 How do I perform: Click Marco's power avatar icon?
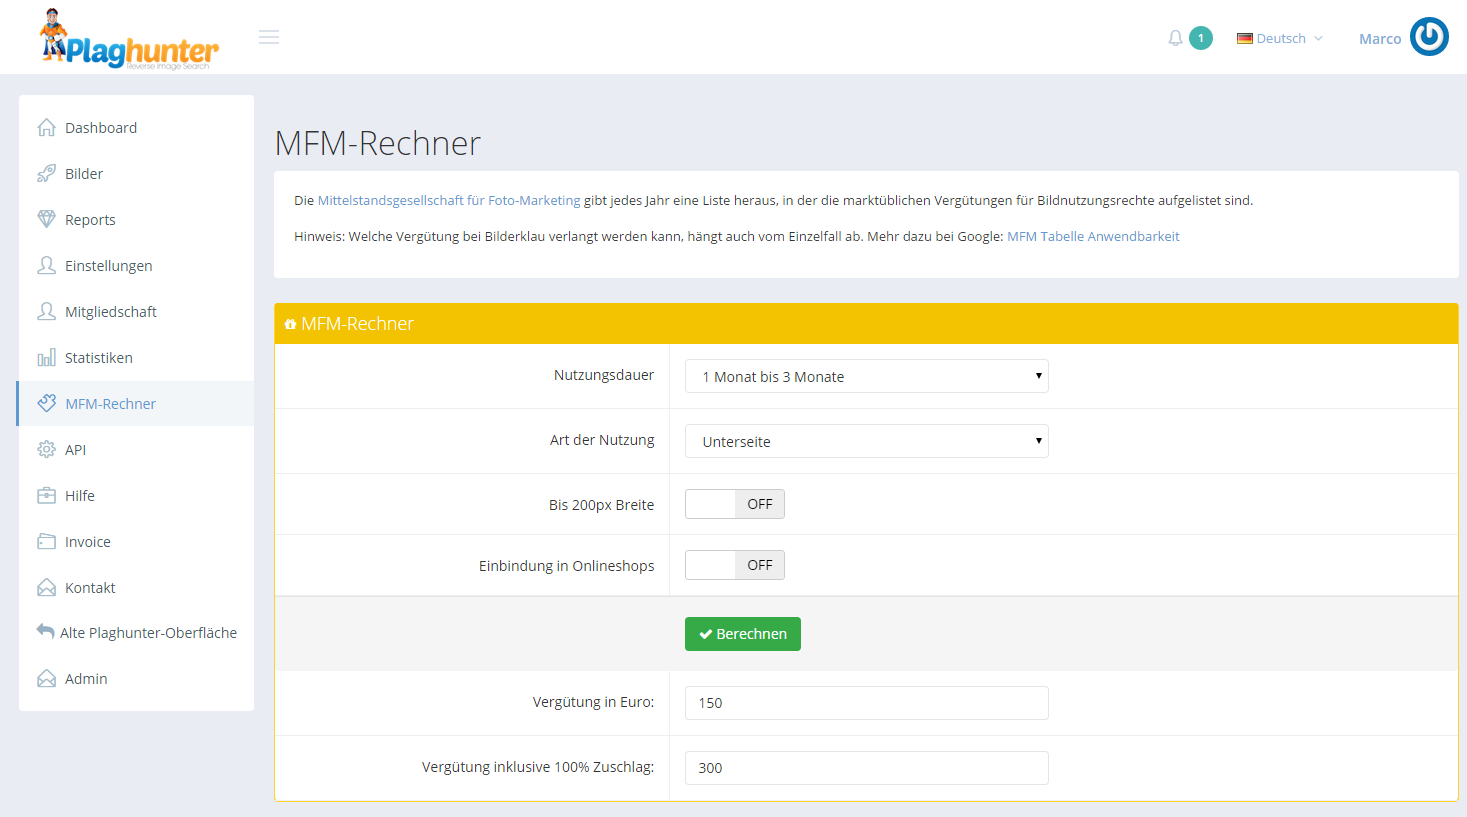[1429, 37]
